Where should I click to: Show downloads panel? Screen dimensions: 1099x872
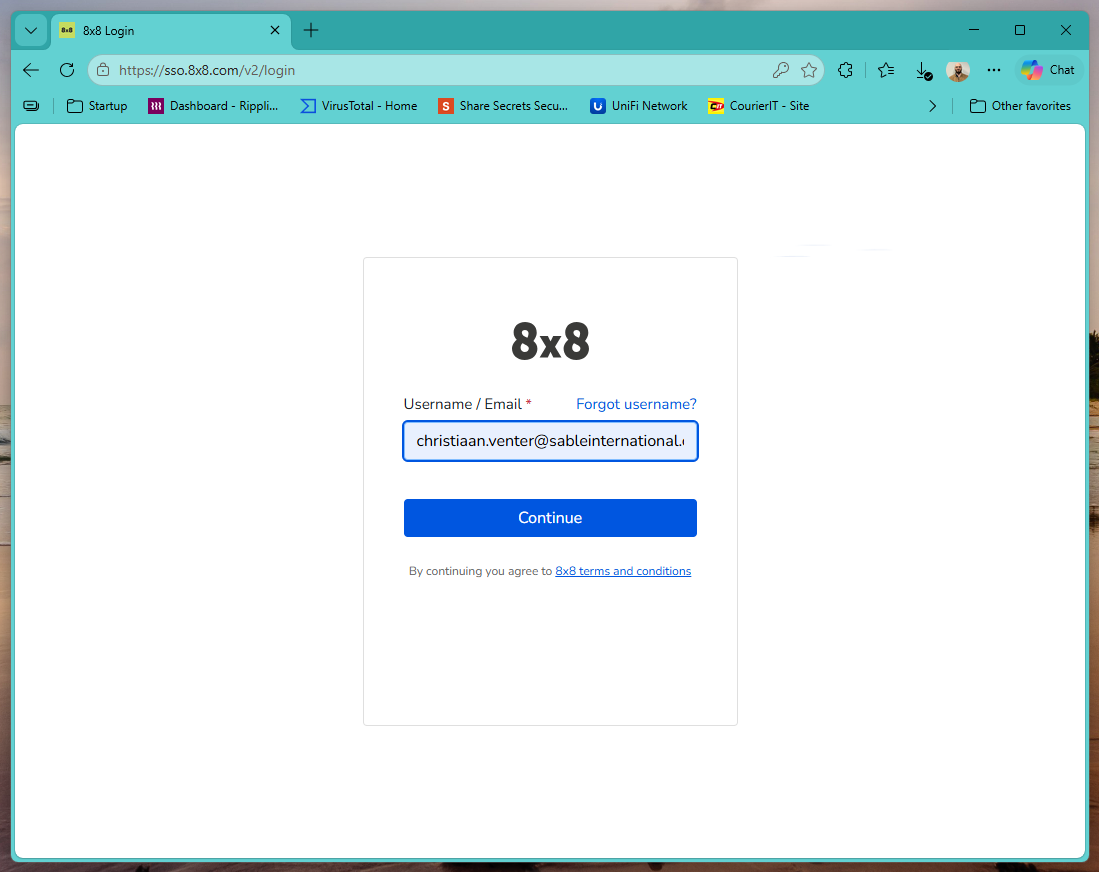(923, 70)
